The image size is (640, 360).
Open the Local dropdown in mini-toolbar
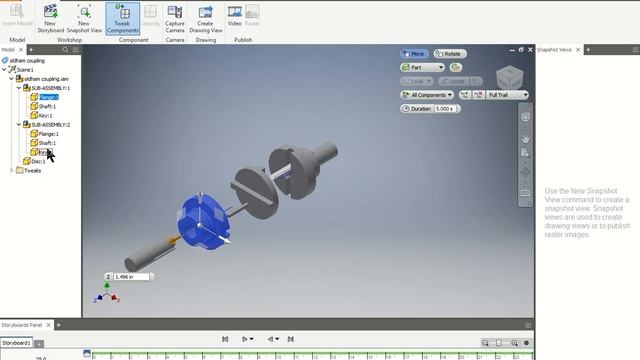point(416,81)
